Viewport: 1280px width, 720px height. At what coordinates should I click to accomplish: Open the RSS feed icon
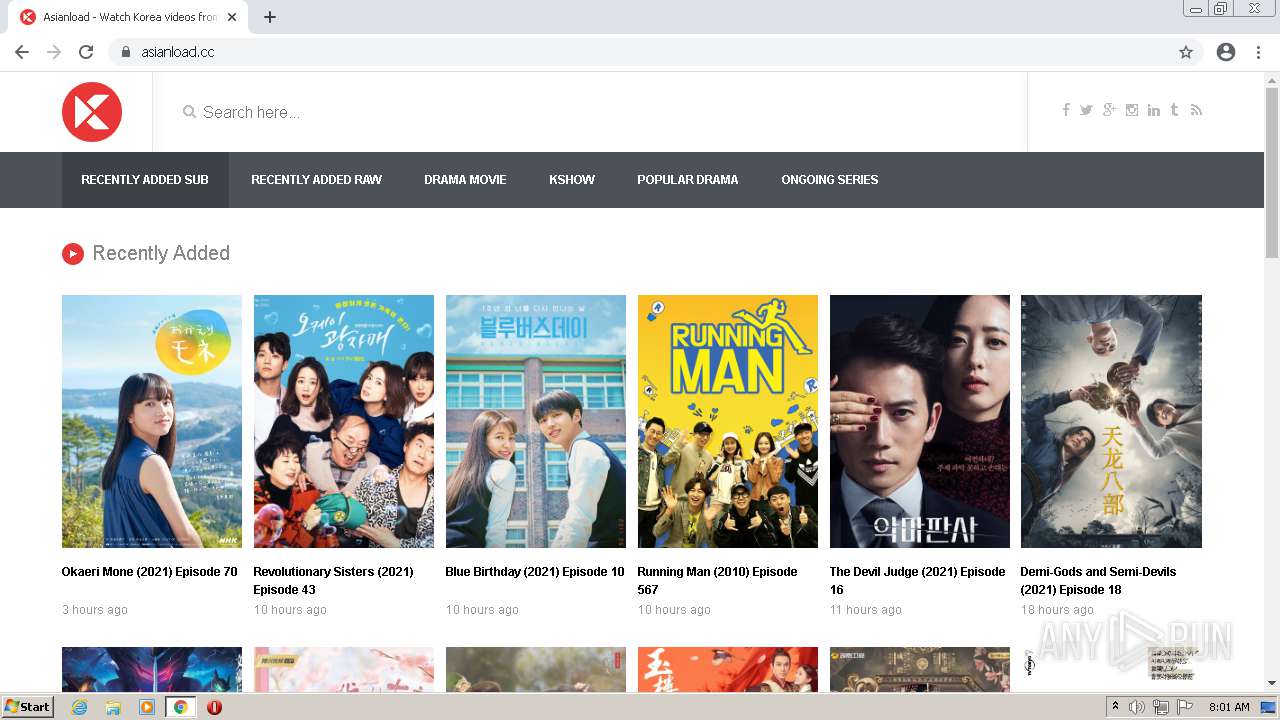click(x=1196, y=110)
